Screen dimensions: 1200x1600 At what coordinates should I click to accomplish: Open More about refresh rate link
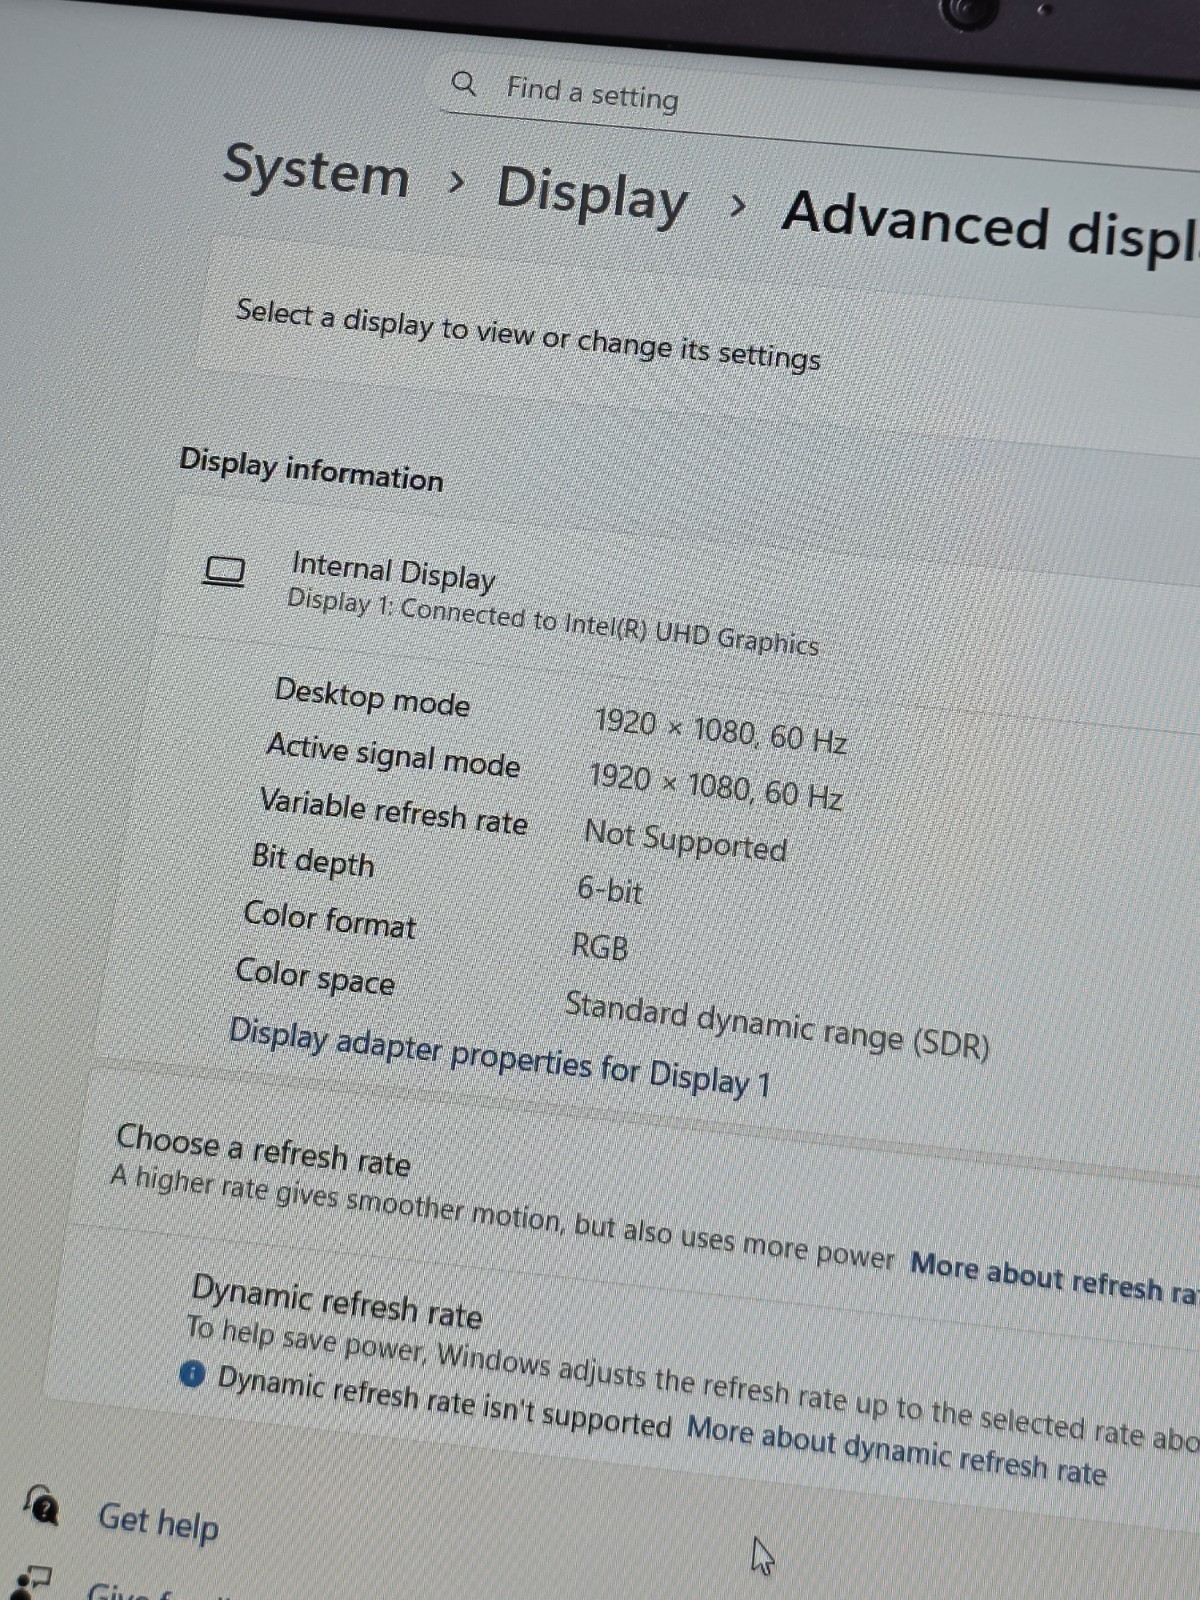(x=1054, y=1278)
